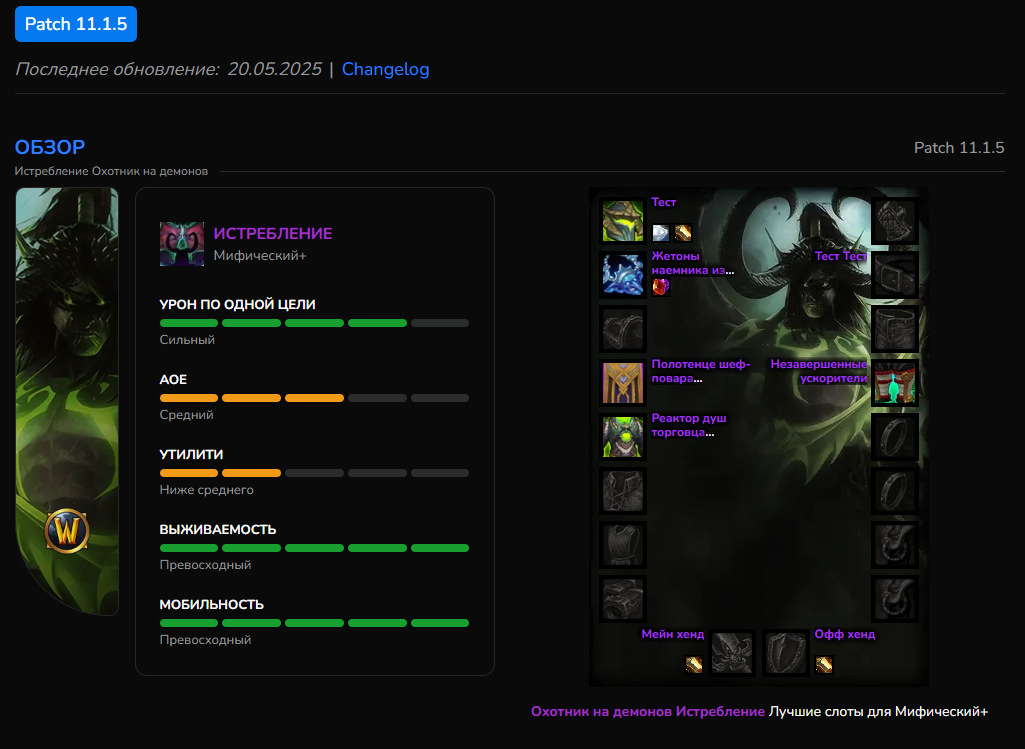Click the enchant scroll icon below Офф хенд
This screenshot has height=749, width=1025.
[824, 665]
